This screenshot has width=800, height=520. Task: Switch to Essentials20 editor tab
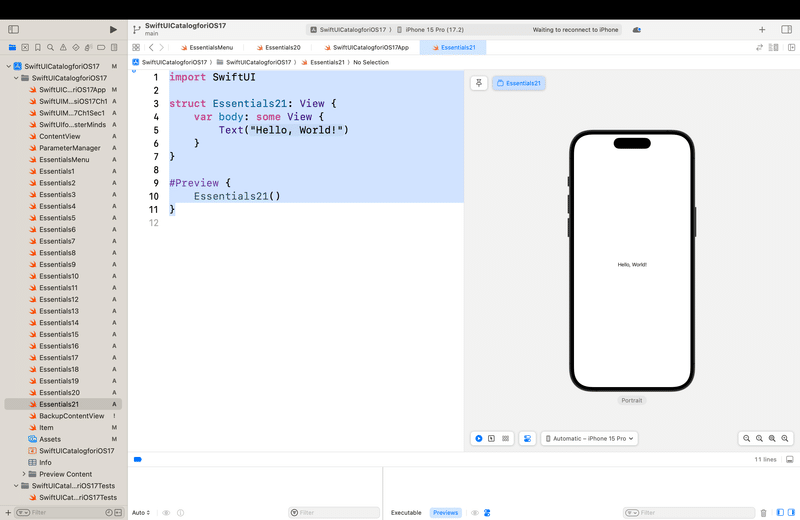tap(279, 47)
